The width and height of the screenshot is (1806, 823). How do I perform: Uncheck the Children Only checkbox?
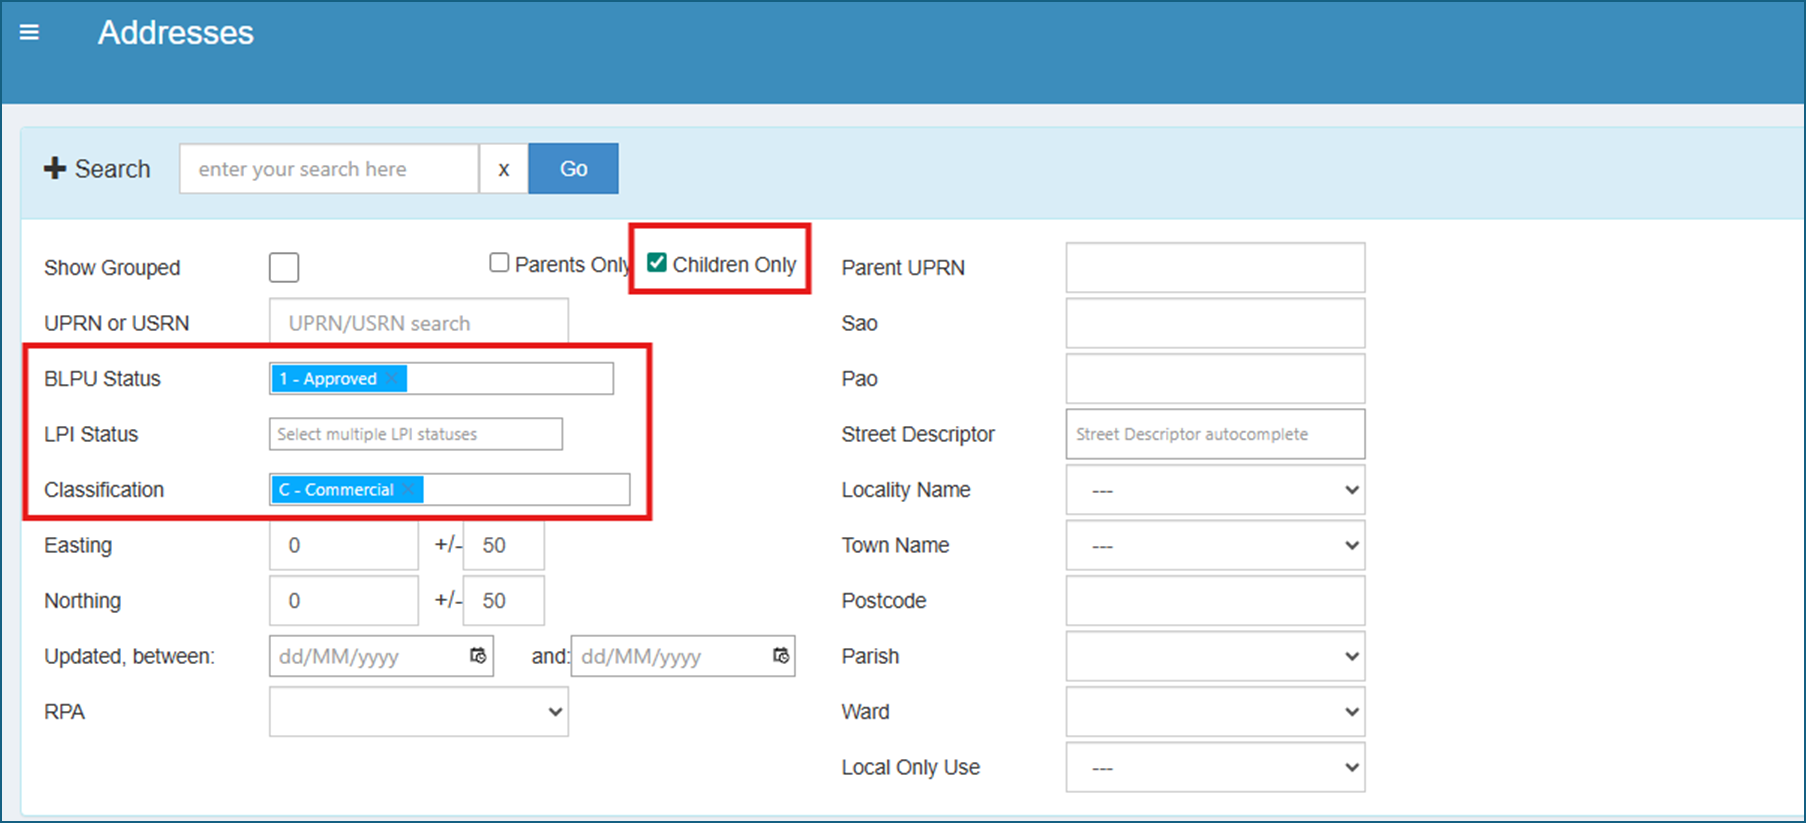[x=657, y=263]
